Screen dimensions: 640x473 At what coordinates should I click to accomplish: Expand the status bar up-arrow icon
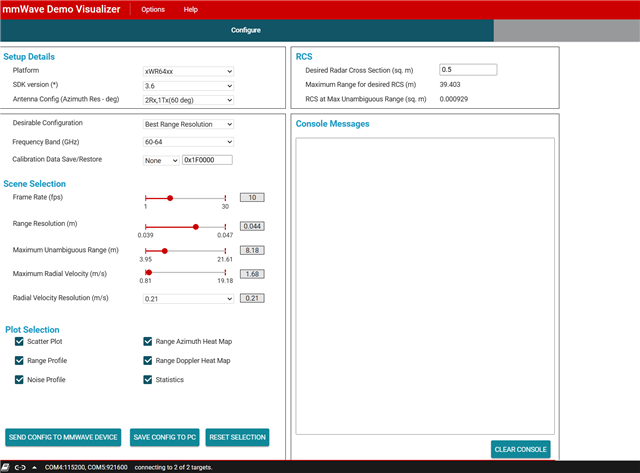34,467
